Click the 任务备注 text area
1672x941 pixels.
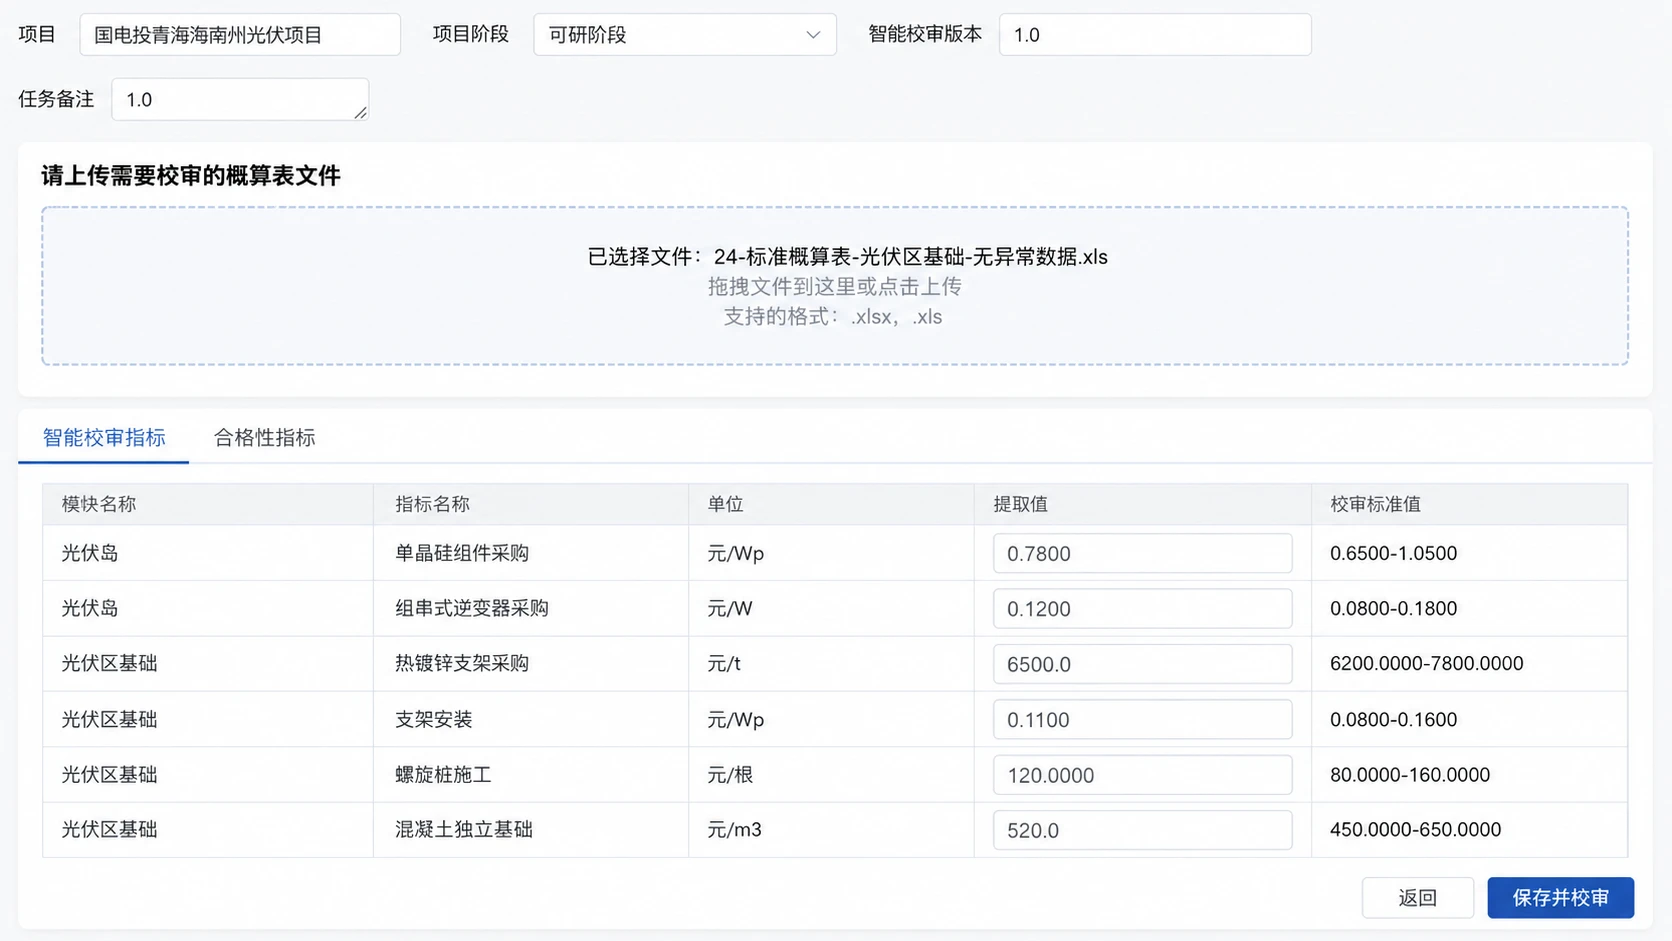[x=240, y=99]
